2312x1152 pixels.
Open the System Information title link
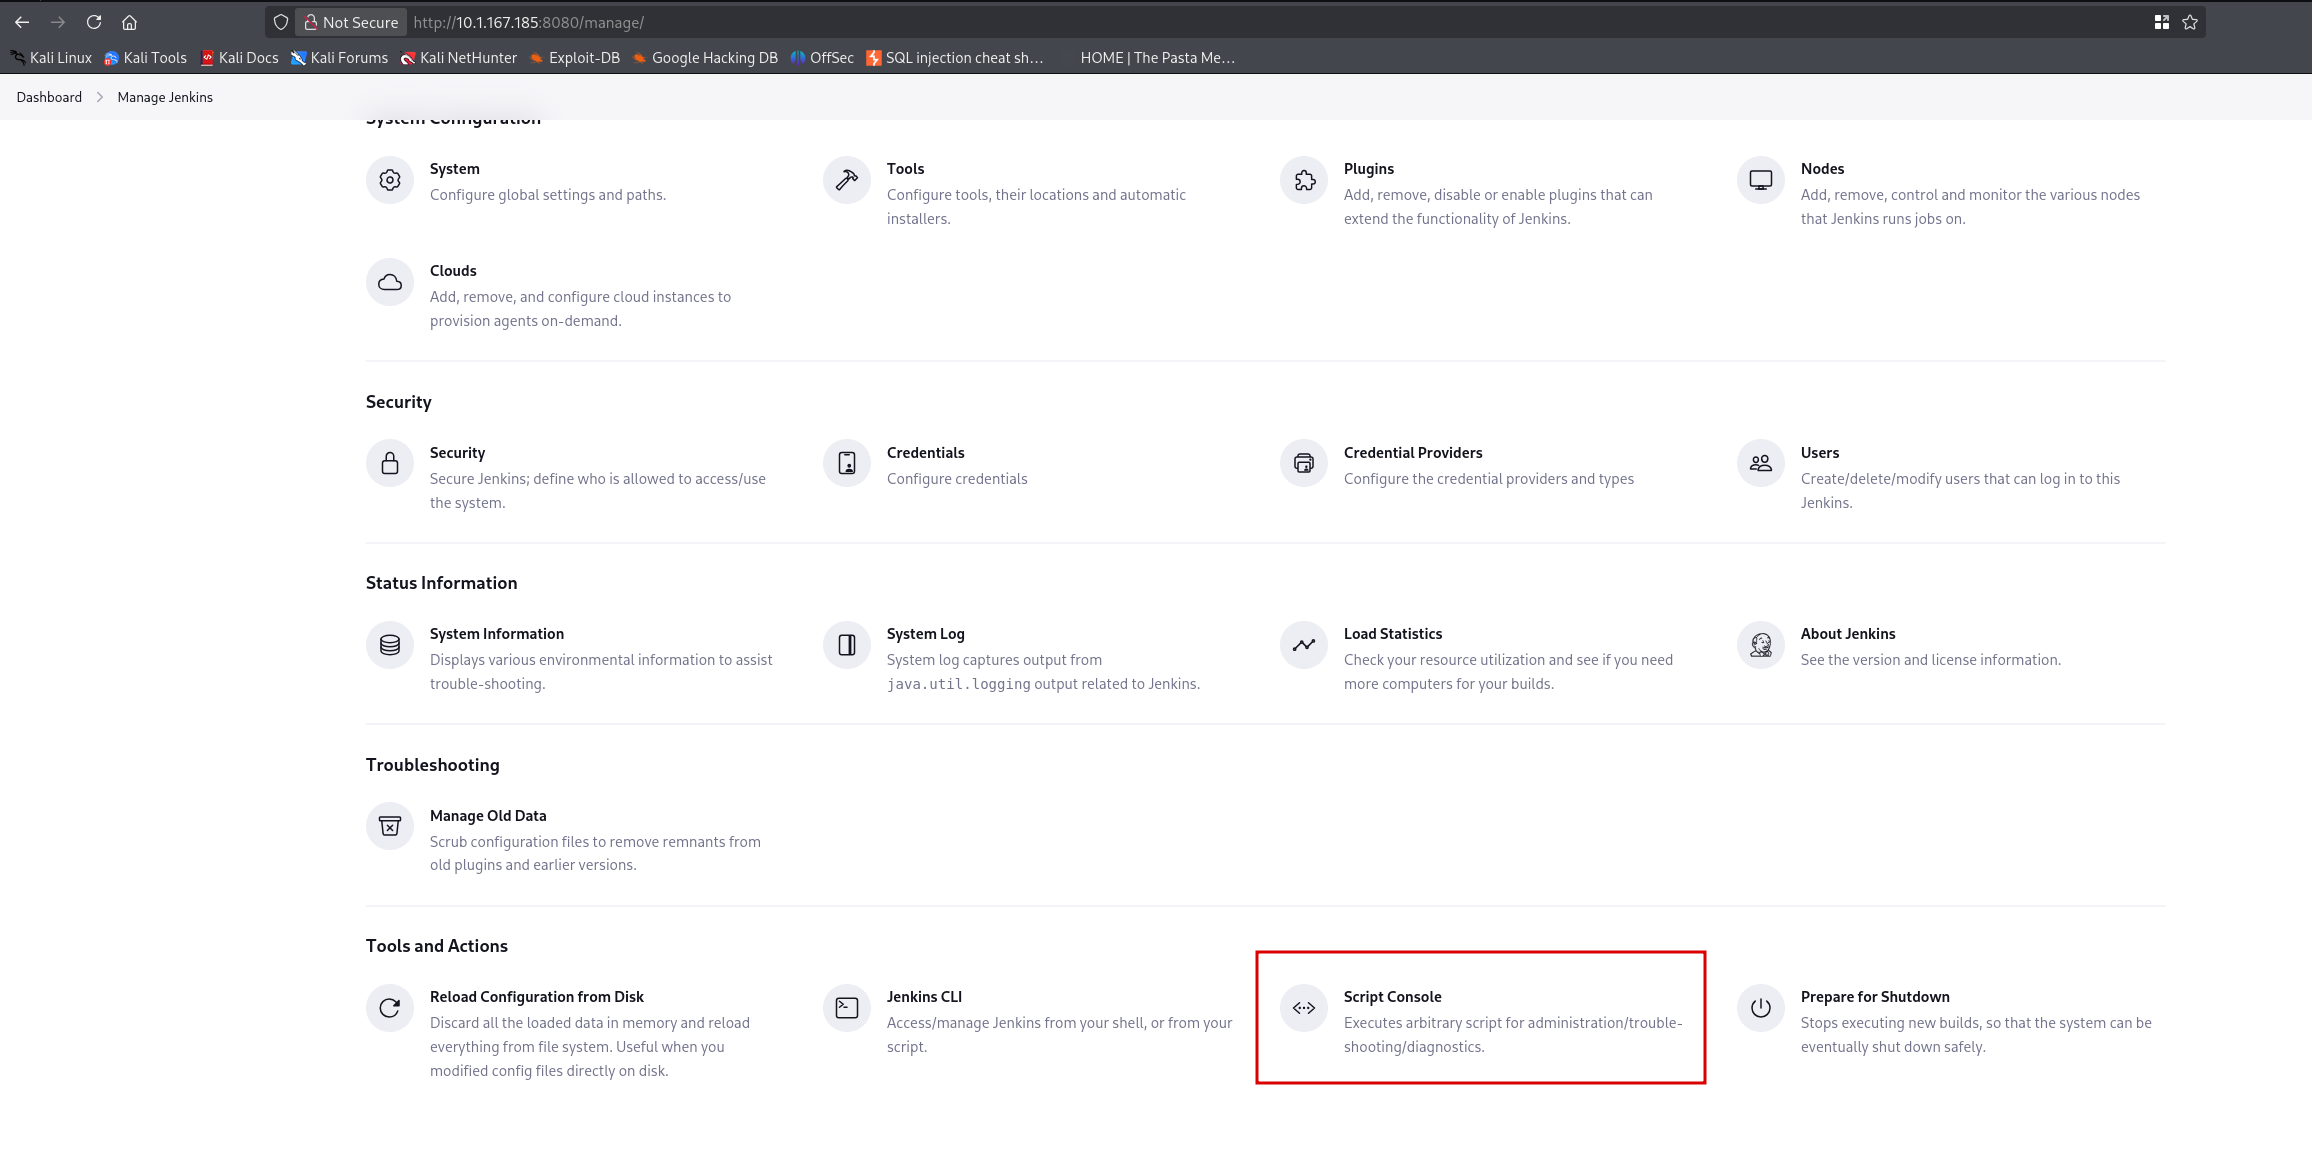coord(496,634)
